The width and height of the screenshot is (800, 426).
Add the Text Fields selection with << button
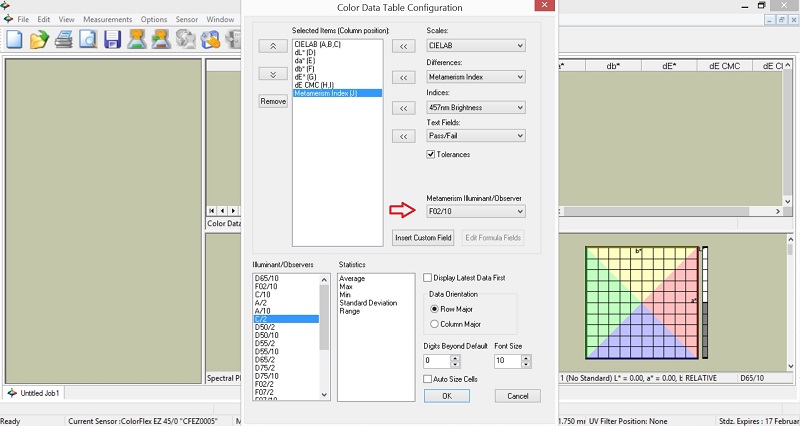pyautogui.click(x=403, y=136)
